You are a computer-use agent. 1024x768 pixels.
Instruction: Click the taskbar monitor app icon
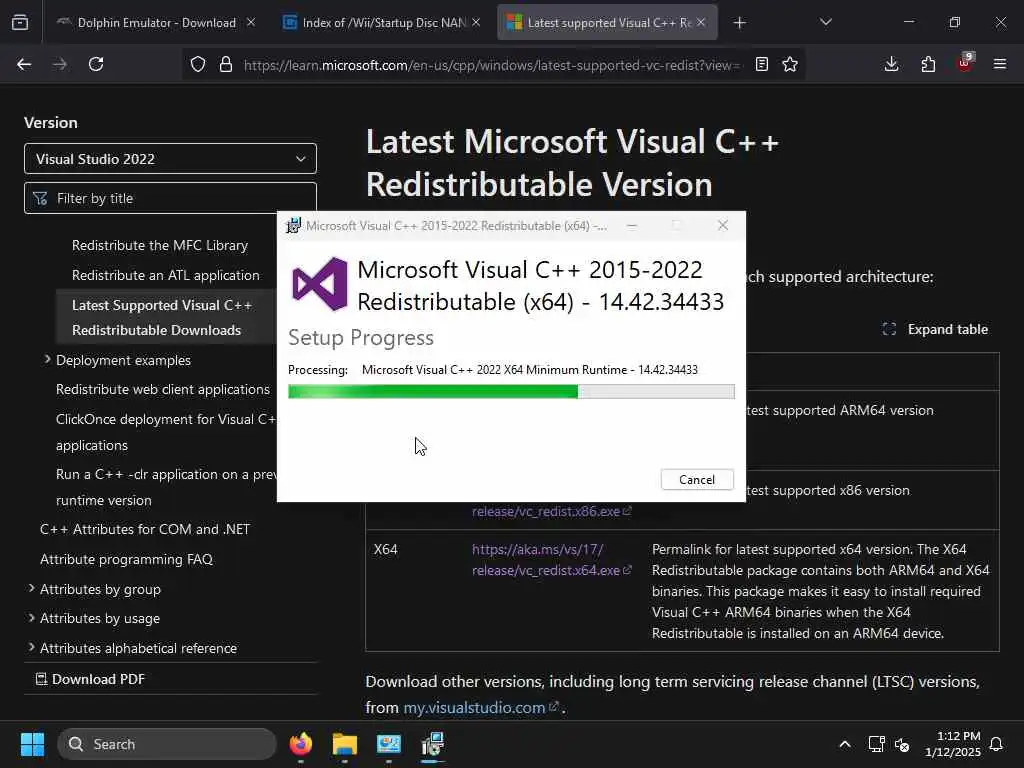(x=389, y=744)
